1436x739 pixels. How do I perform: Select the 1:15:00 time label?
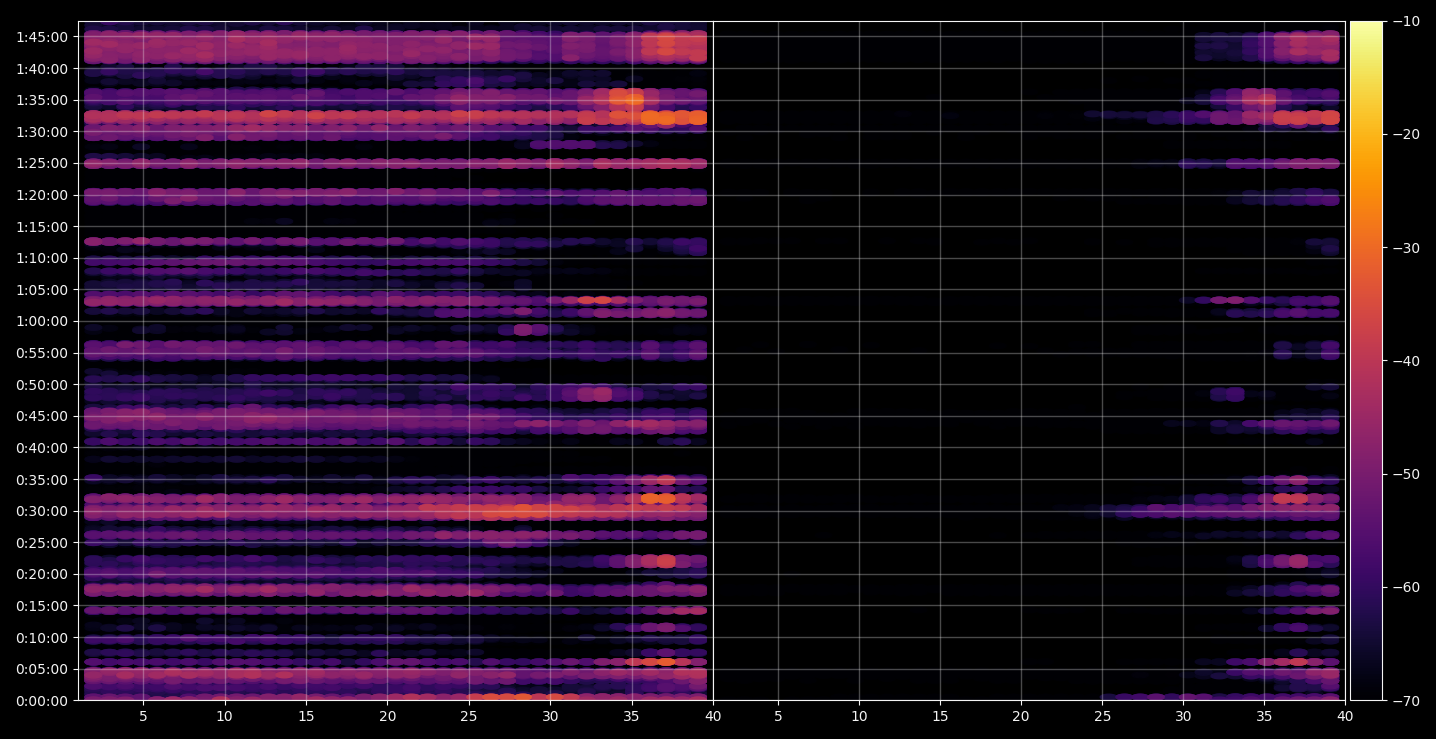(x=42, y=227)
